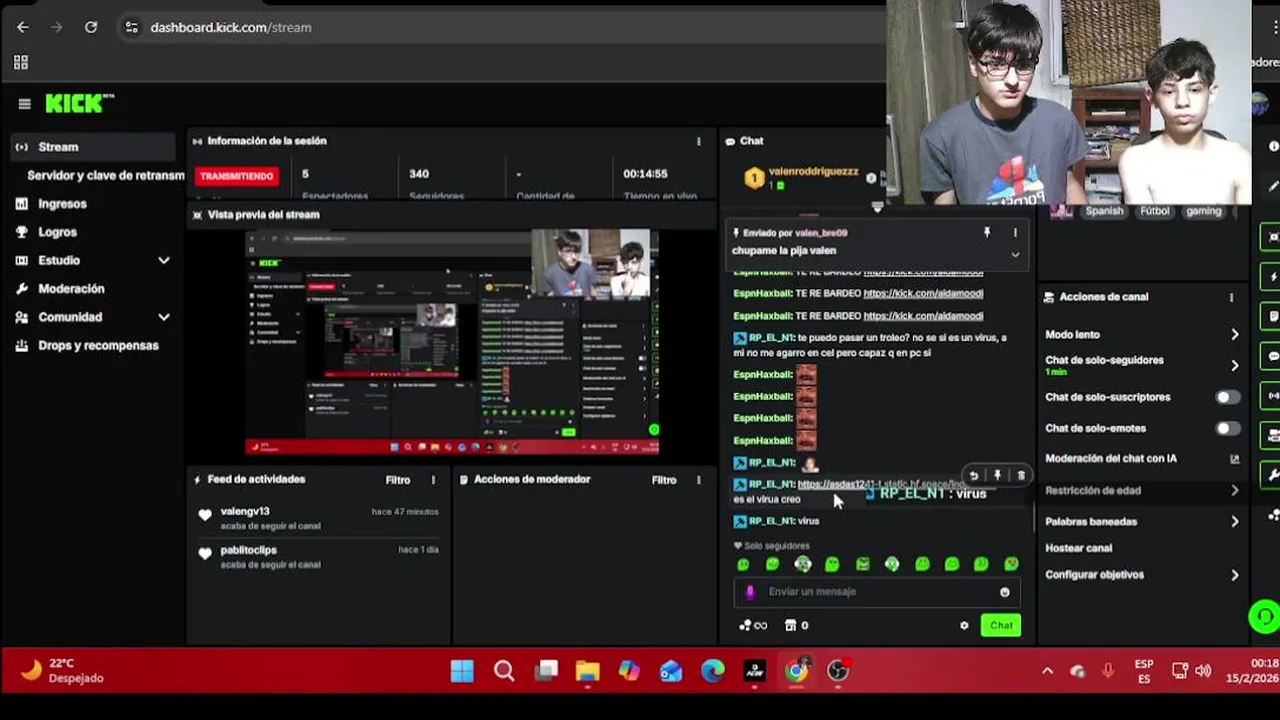Click the reply arrow on the hovered chat message
This screenshot has width=1280, height=720.
[x=973, y=476]
